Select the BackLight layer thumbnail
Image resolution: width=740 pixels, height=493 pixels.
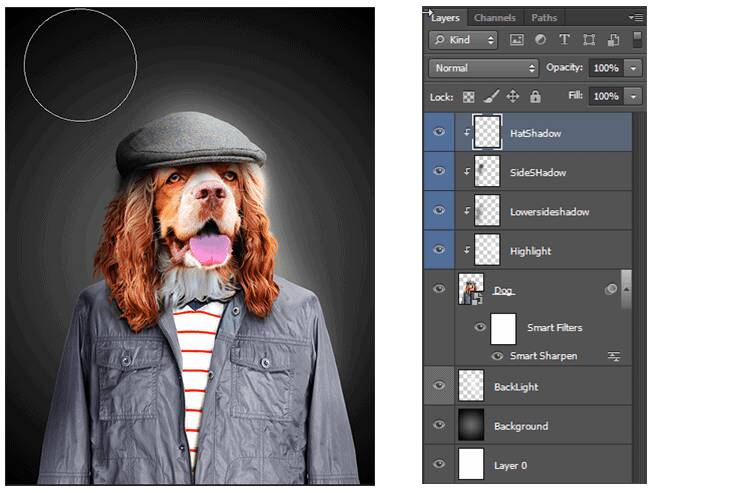point(471,386)
